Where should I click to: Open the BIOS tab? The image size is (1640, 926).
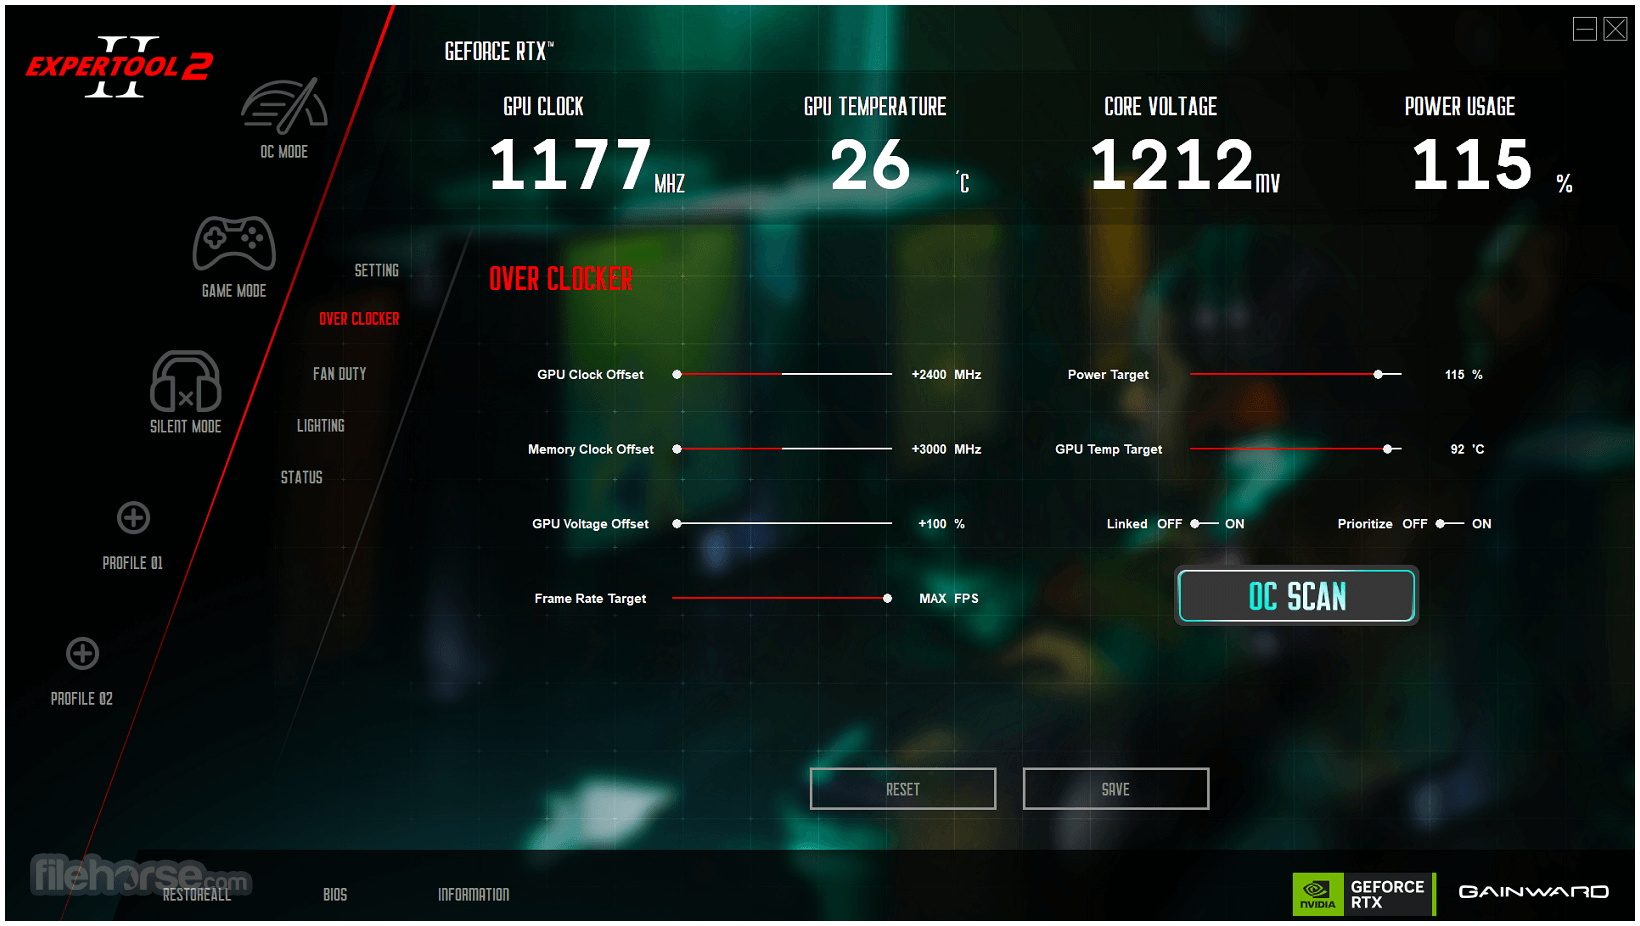point(335,895)
